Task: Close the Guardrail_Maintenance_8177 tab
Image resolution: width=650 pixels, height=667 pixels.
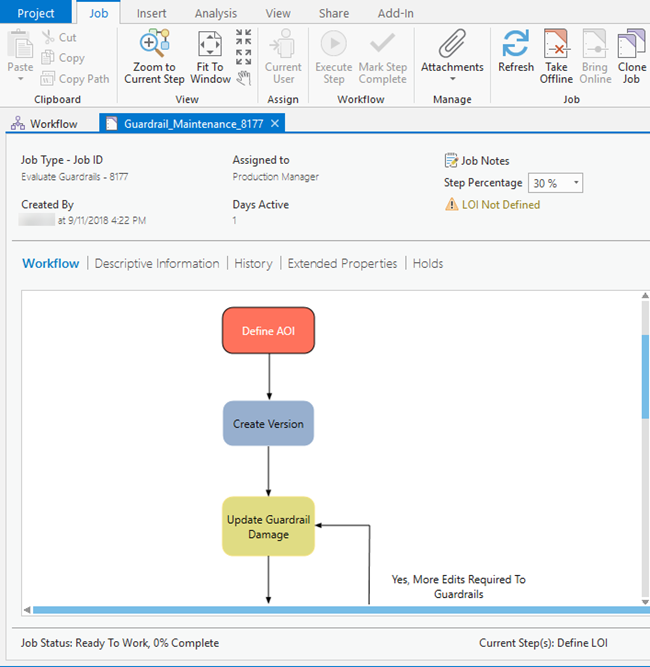Action: (x=276, y=123)
